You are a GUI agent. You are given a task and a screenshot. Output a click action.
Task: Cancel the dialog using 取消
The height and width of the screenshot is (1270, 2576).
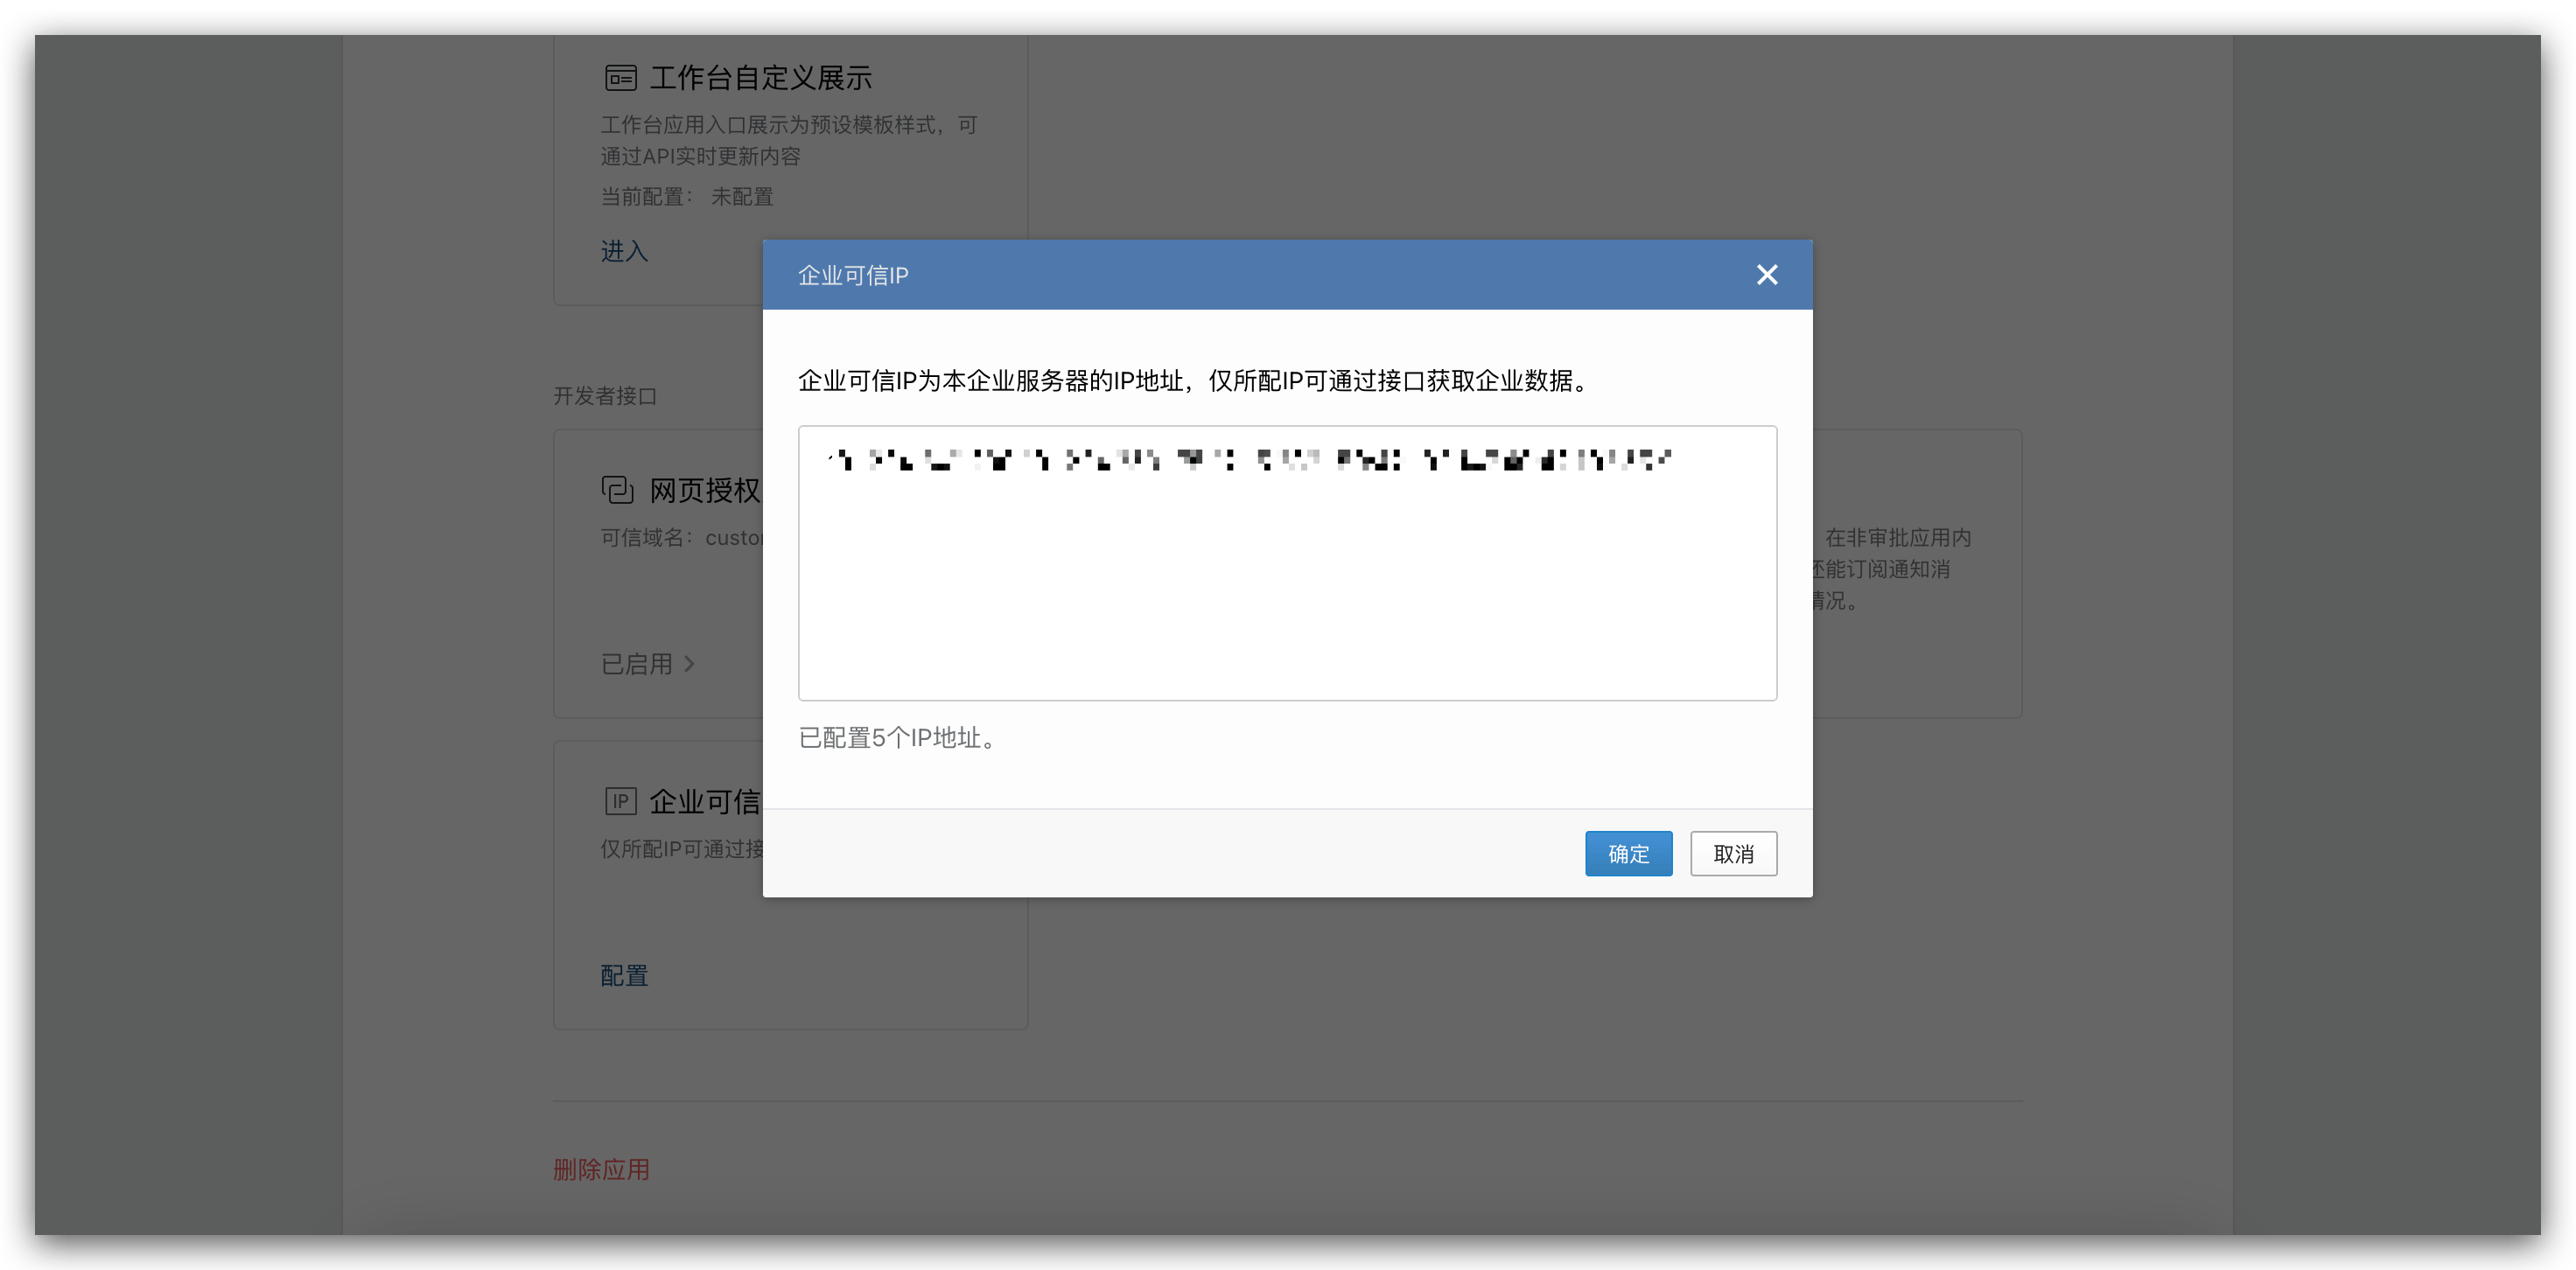tap(1733, 853)
